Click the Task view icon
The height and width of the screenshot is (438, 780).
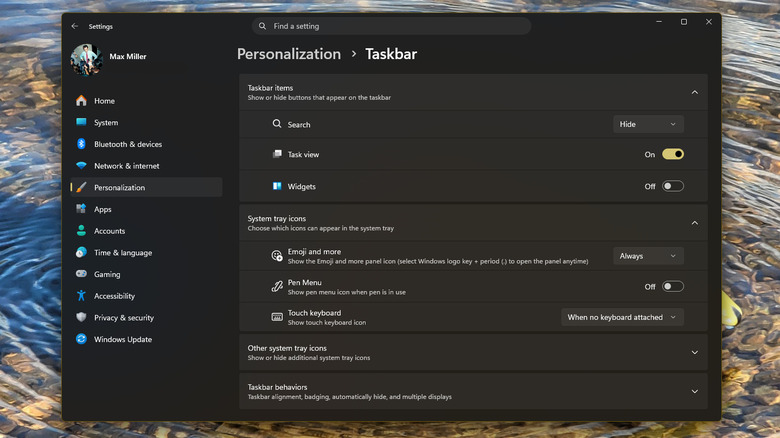point(277,154)
